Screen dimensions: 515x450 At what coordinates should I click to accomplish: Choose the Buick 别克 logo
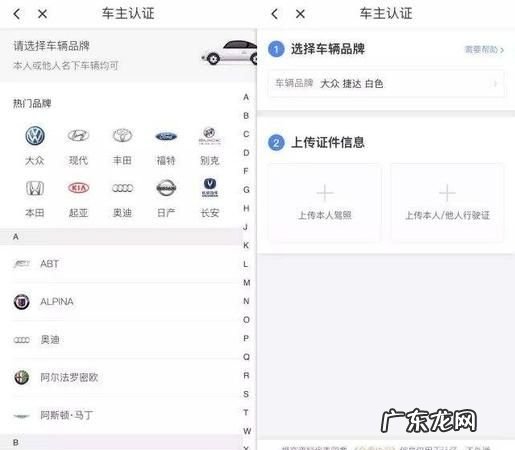(210, 136)
